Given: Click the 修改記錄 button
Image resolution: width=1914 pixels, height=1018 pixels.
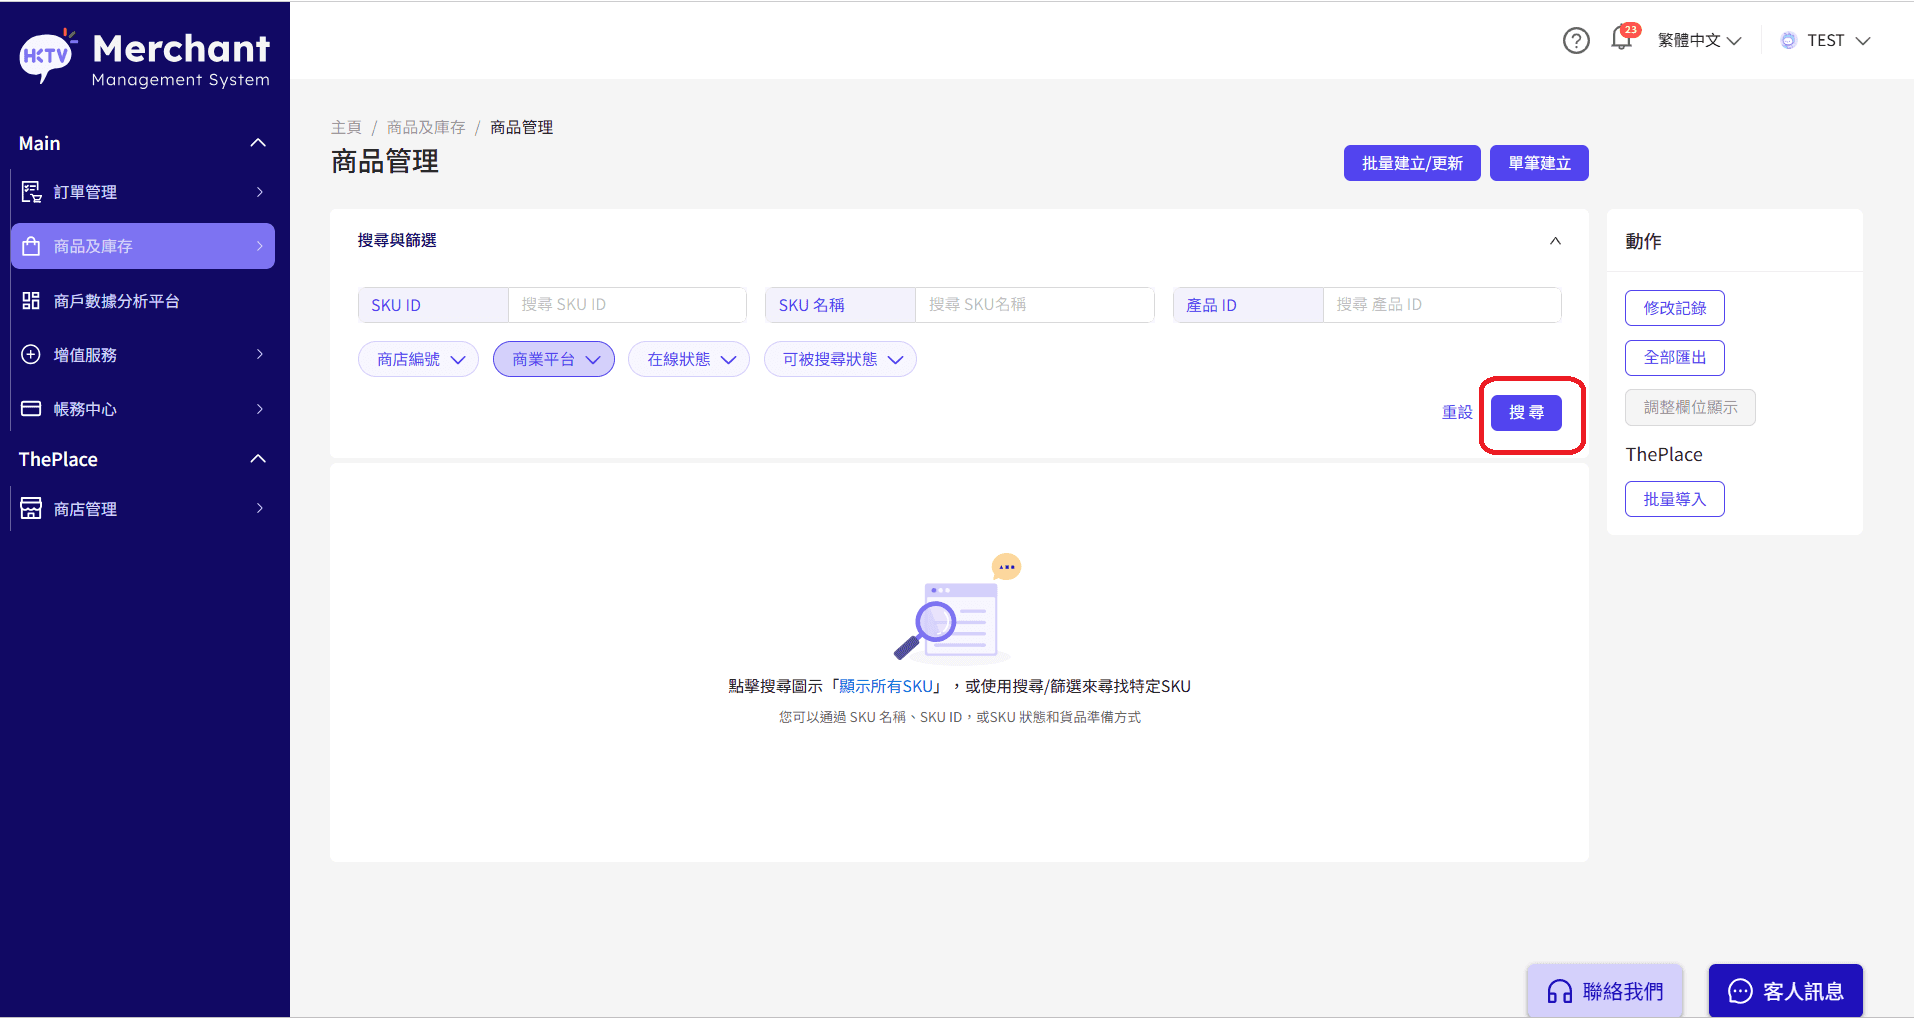Looking at the screenshot, I should 1675,308.
